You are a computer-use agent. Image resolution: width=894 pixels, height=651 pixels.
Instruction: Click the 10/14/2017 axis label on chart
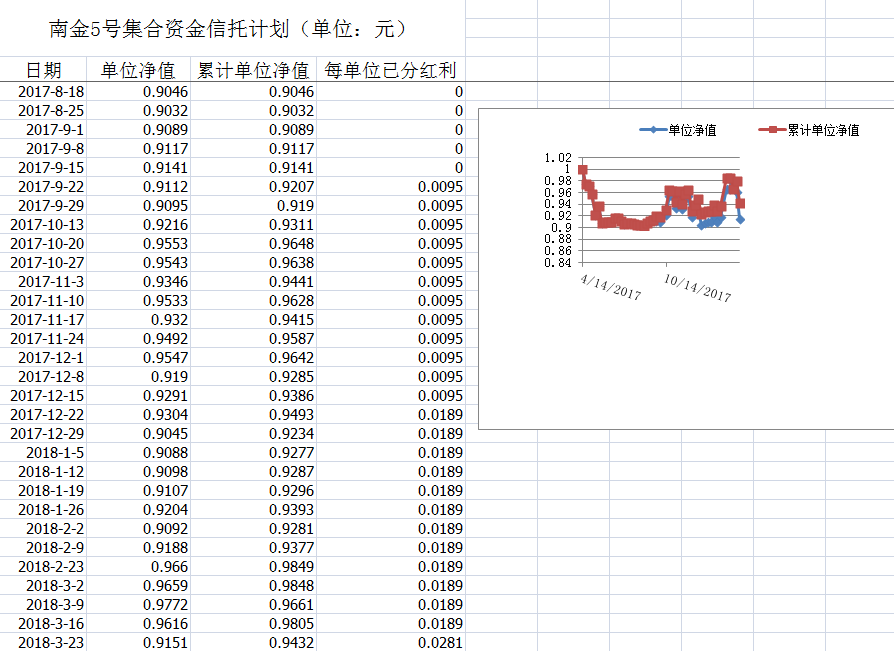coord(698,287)
